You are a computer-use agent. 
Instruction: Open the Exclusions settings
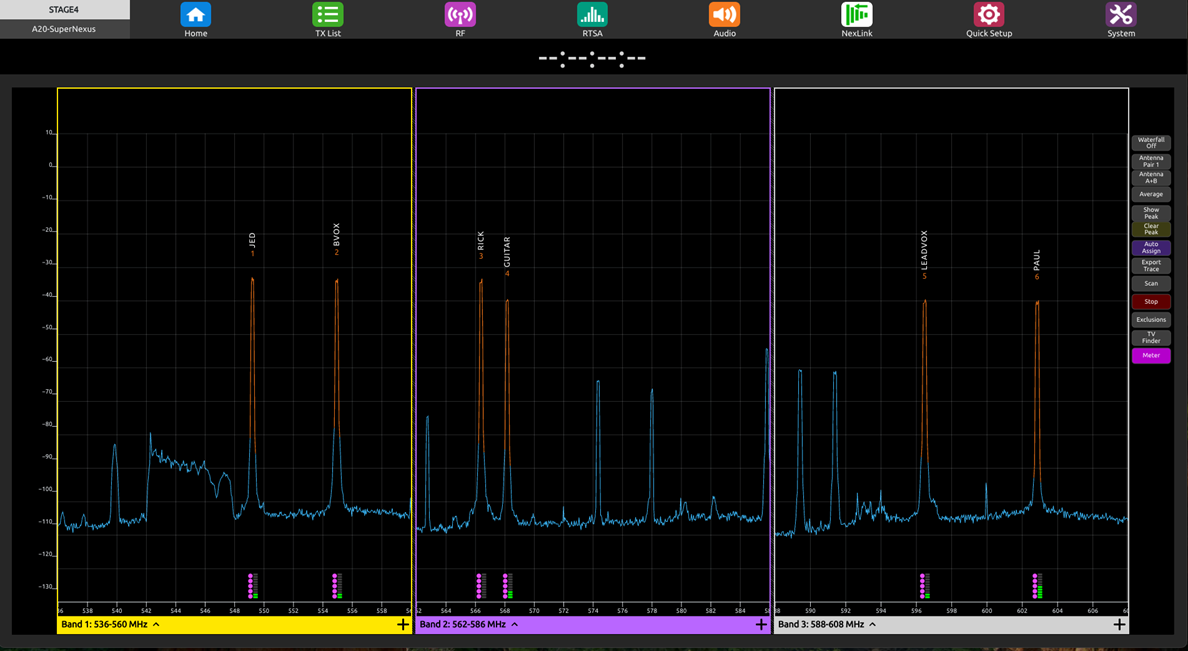pyautogui.click(x=1151, y=320)
